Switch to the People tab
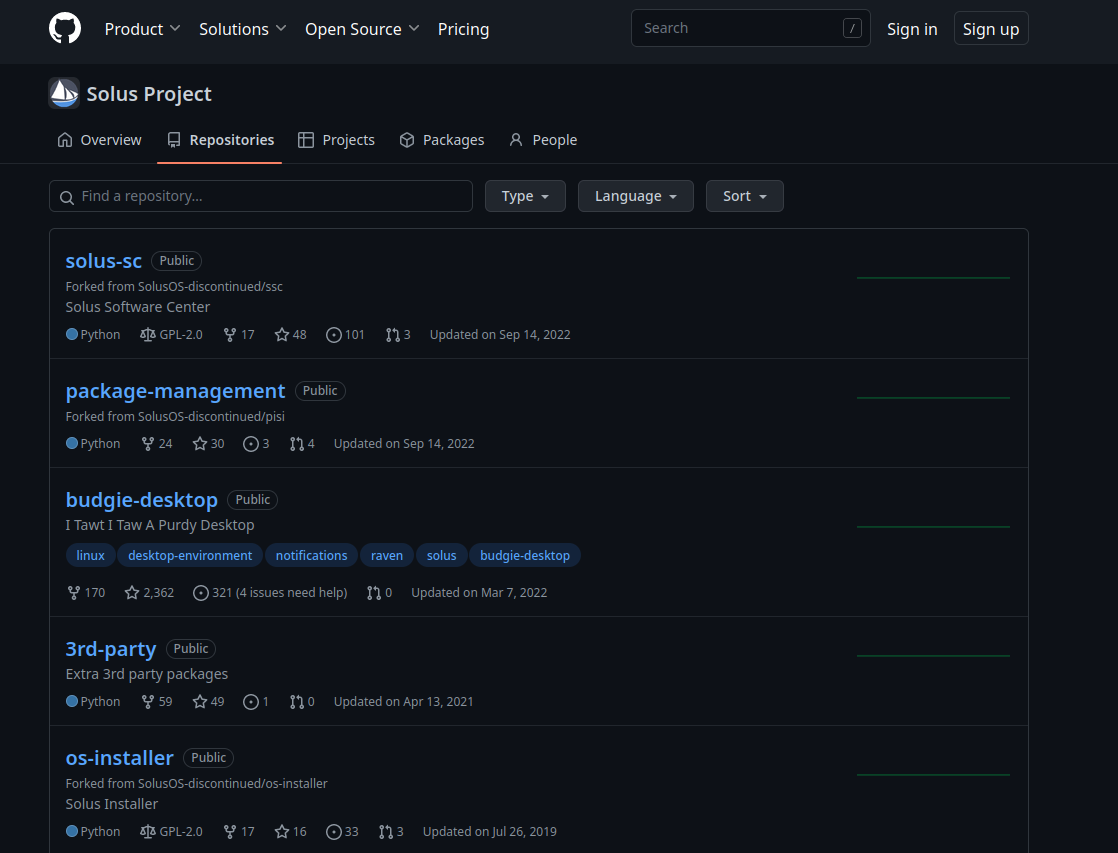Image resolution: width=1118 pixels, height=853 pixels. (543, 140)
